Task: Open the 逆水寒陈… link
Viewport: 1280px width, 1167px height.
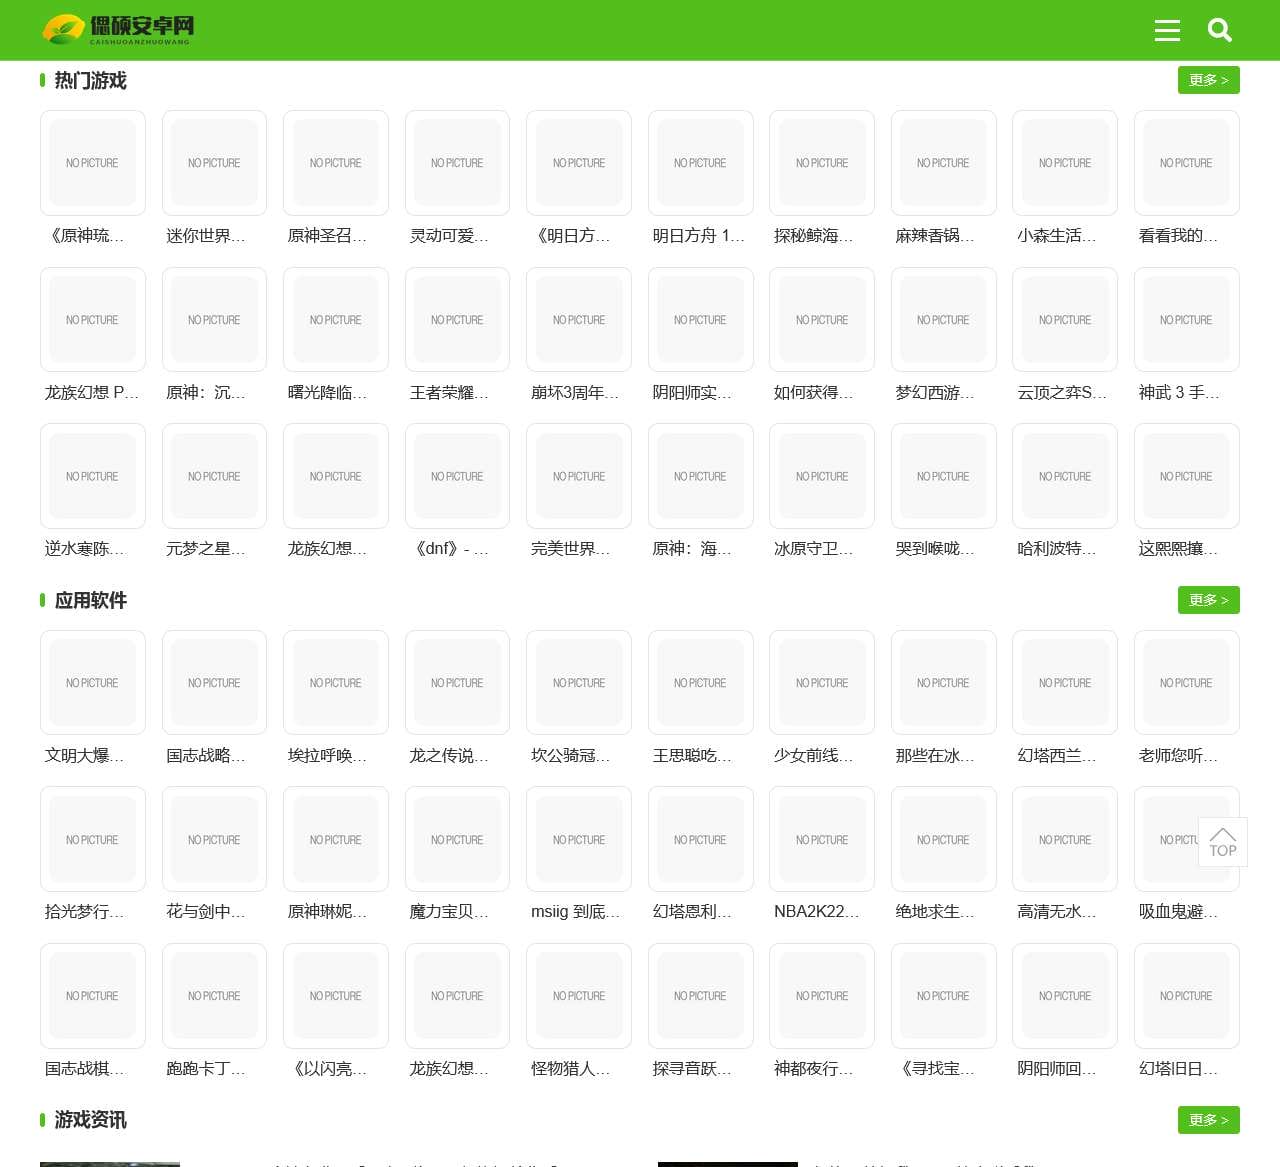Action: click(x=85, y=549)
